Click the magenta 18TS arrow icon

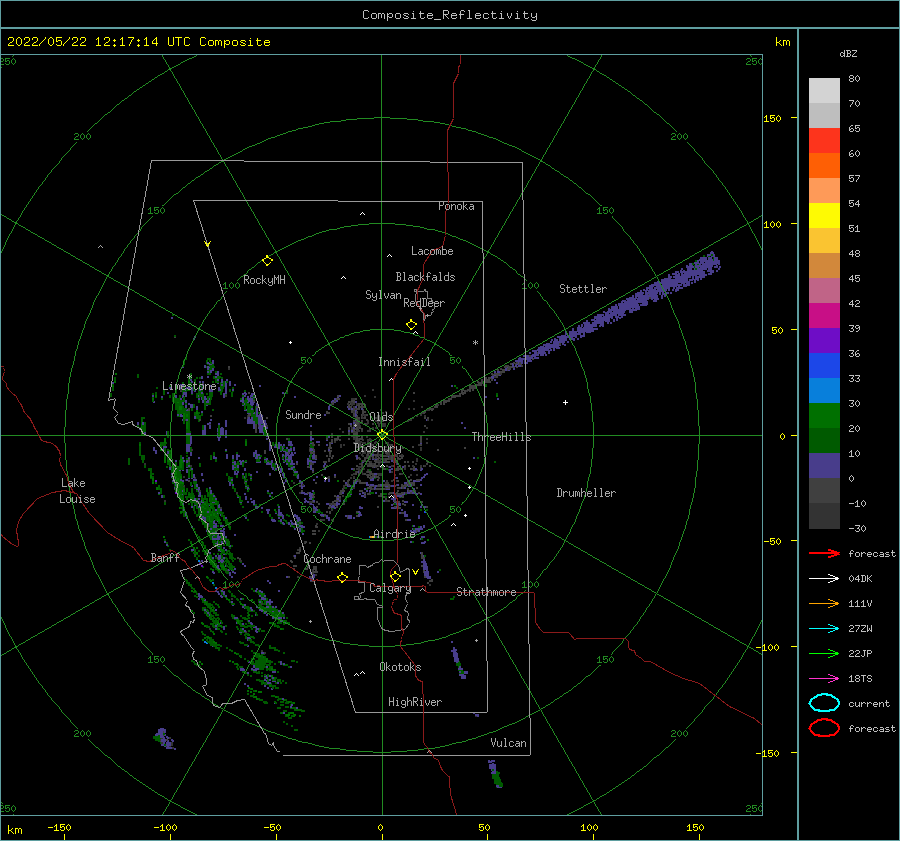(824, 679)
